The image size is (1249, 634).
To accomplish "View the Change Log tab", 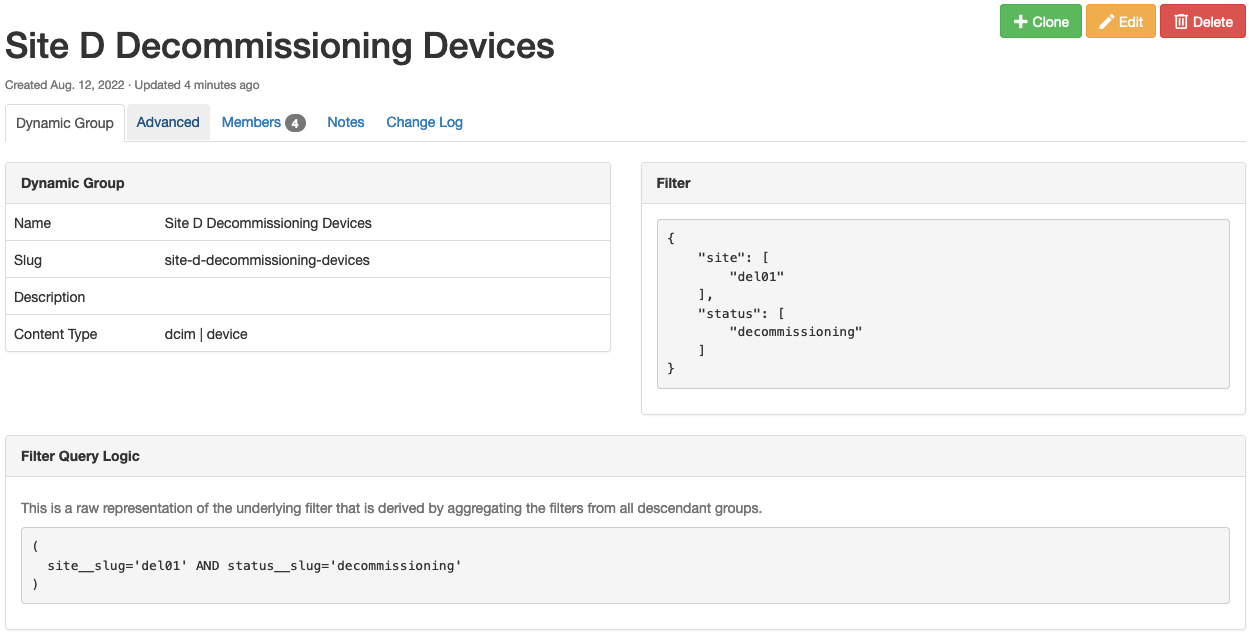I will tap(424, 122).
